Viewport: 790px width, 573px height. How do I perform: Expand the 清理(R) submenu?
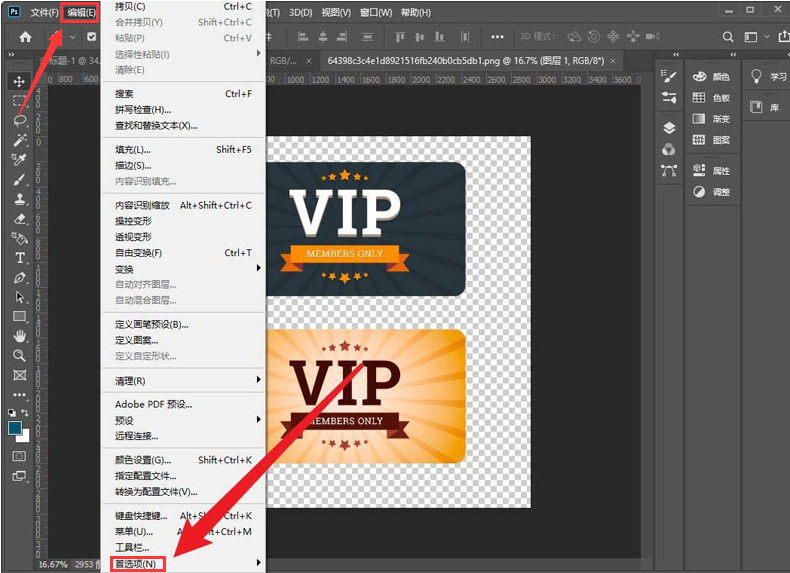130,381
